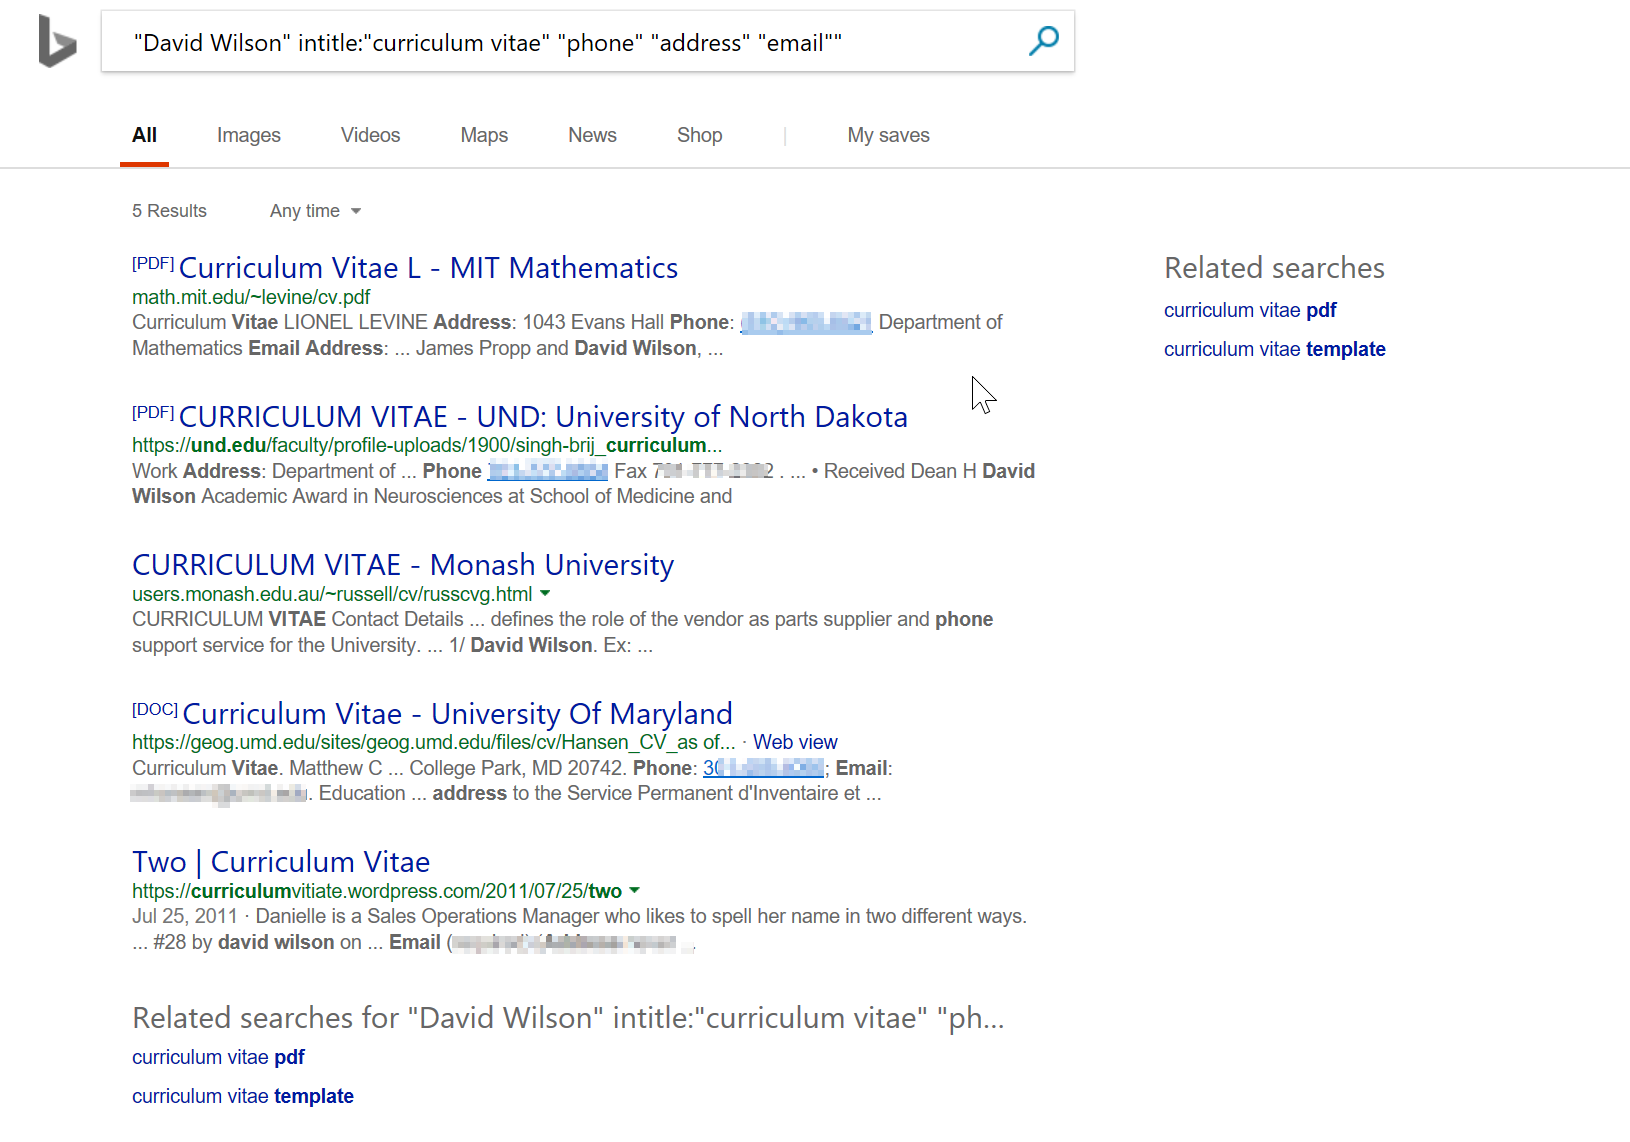Screen dimensions: 1630x1142
Task: Click the geog.umd.edu Hansen CV URL
Action: pyautogui.click(x=433, y=742)
